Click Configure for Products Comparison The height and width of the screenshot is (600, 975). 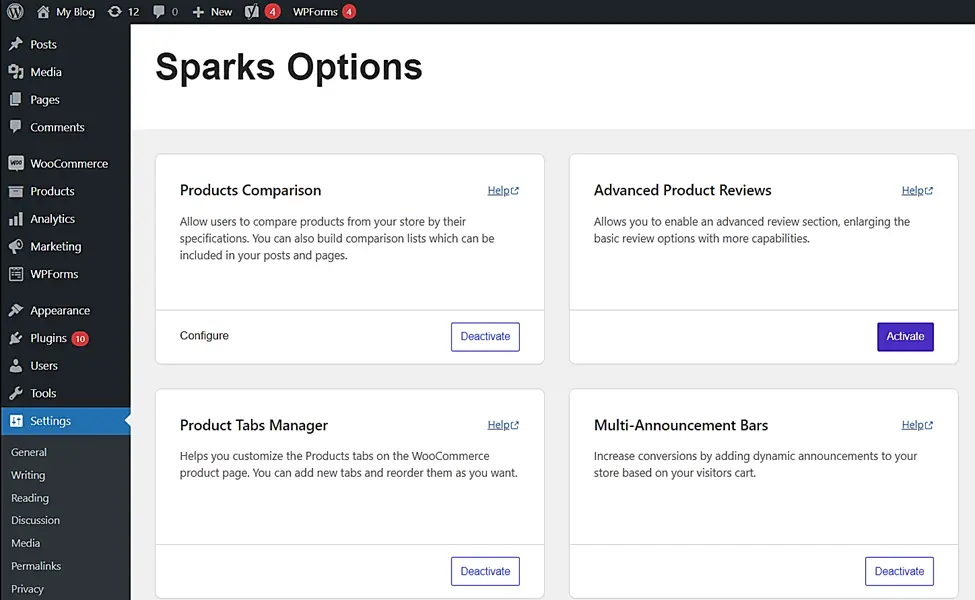204,336
